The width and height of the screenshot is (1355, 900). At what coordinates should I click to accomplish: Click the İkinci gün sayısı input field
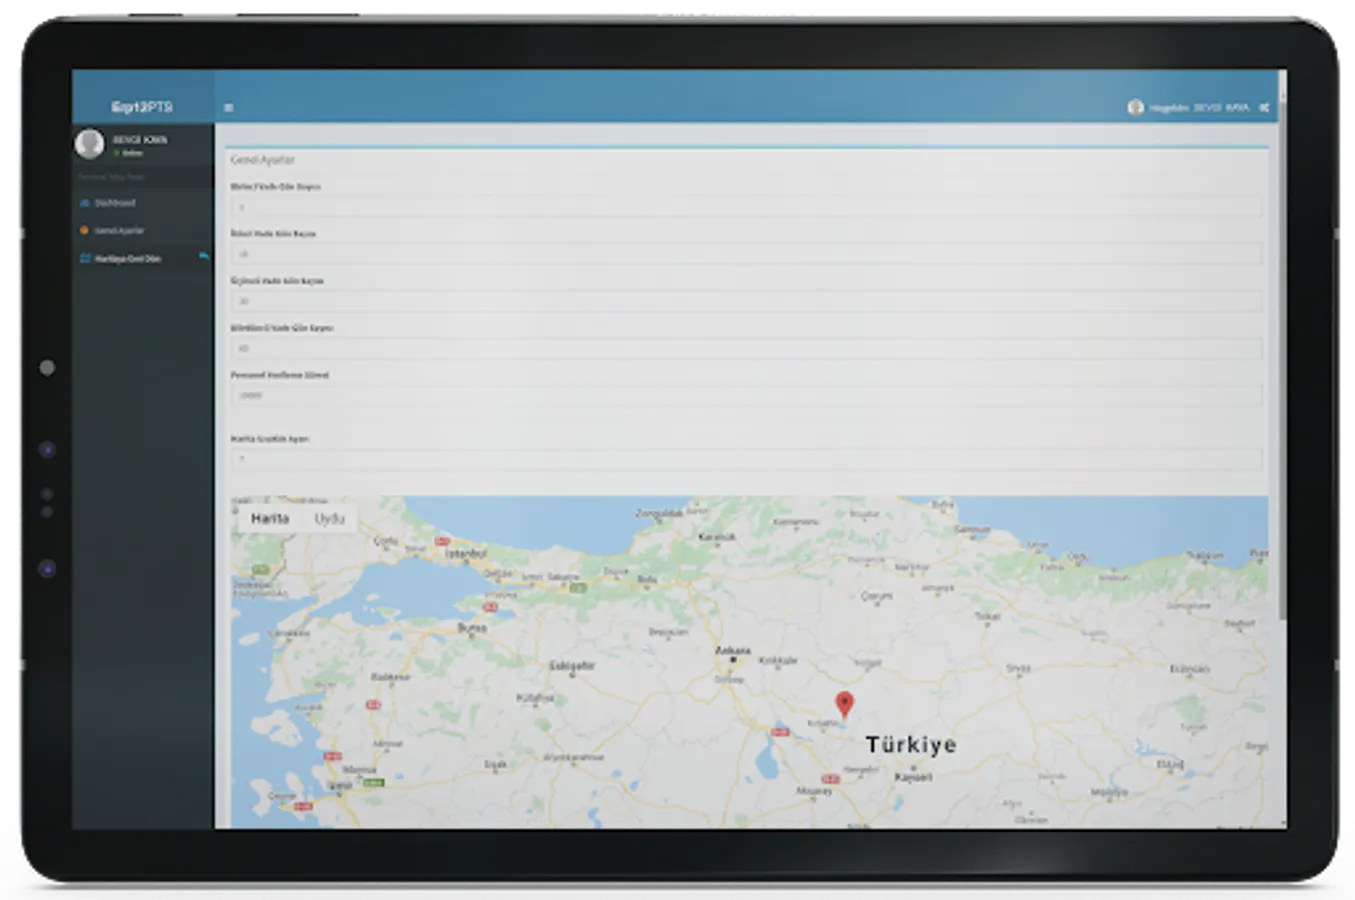746,254
